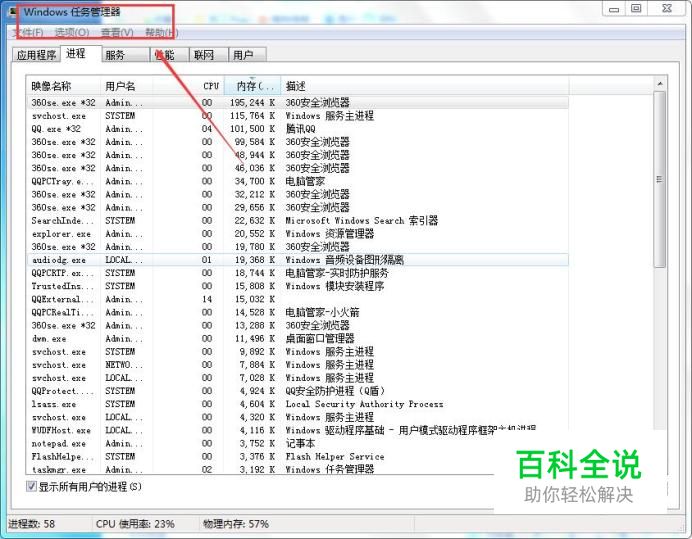This screenshot has width=692, height=539.
Task: Select the dwm.exe process row
Action: (297, 338)
